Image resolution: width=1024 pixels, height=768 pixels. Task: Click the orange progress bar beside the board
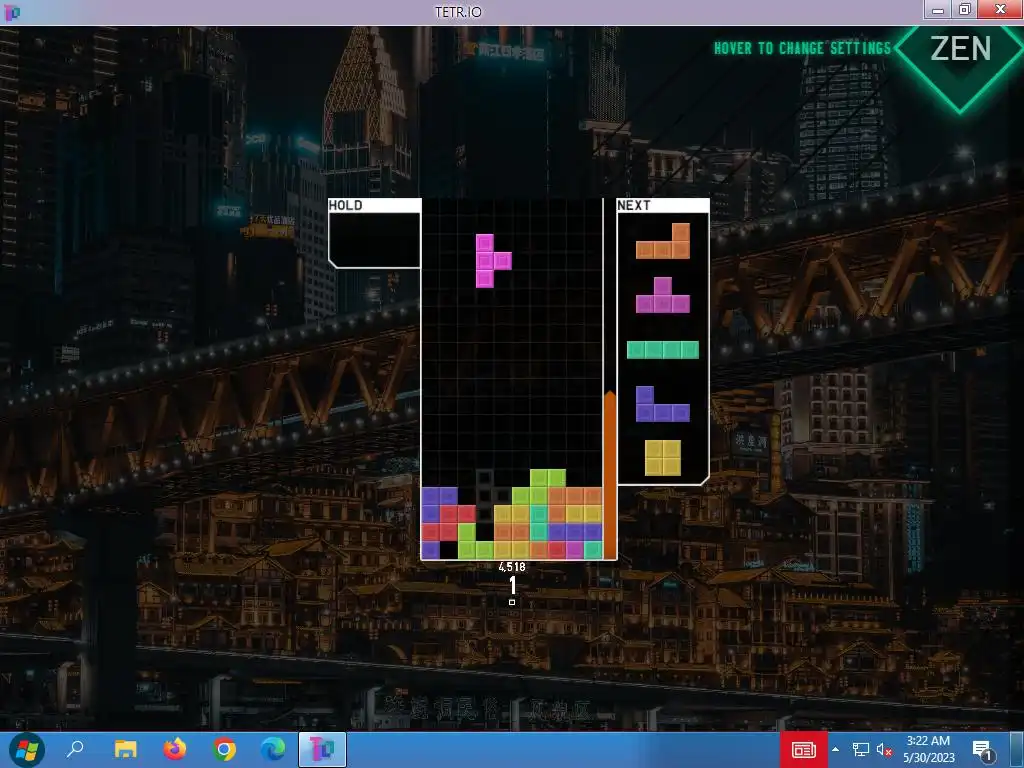(x=609, y=475)
